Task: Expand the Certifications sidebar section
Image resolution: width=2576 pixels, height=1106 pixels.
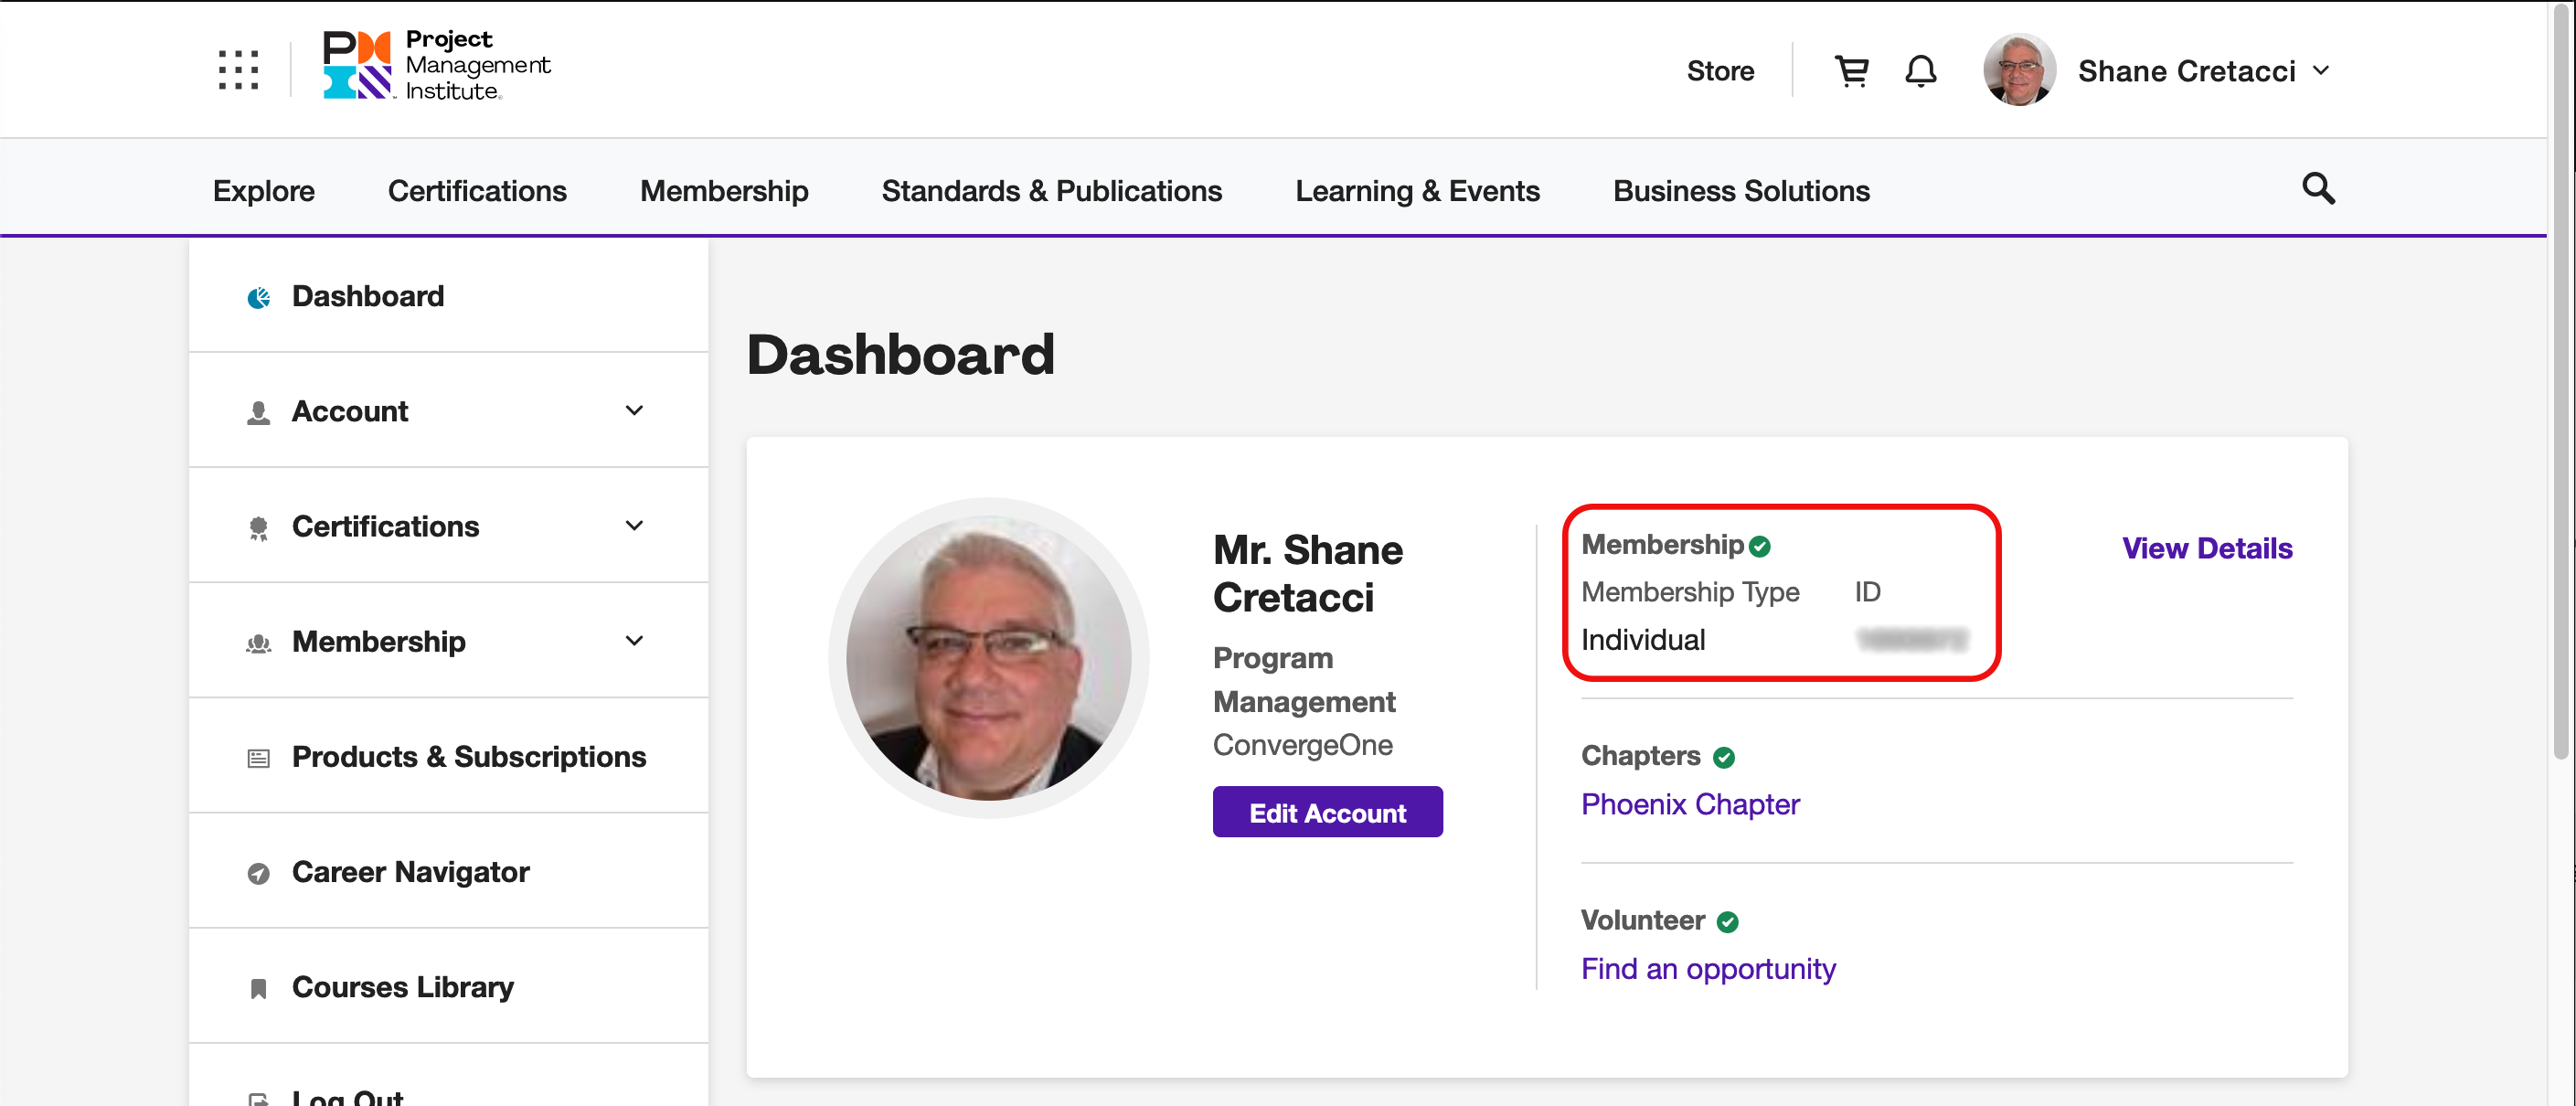Action: (x=633, y=526)
